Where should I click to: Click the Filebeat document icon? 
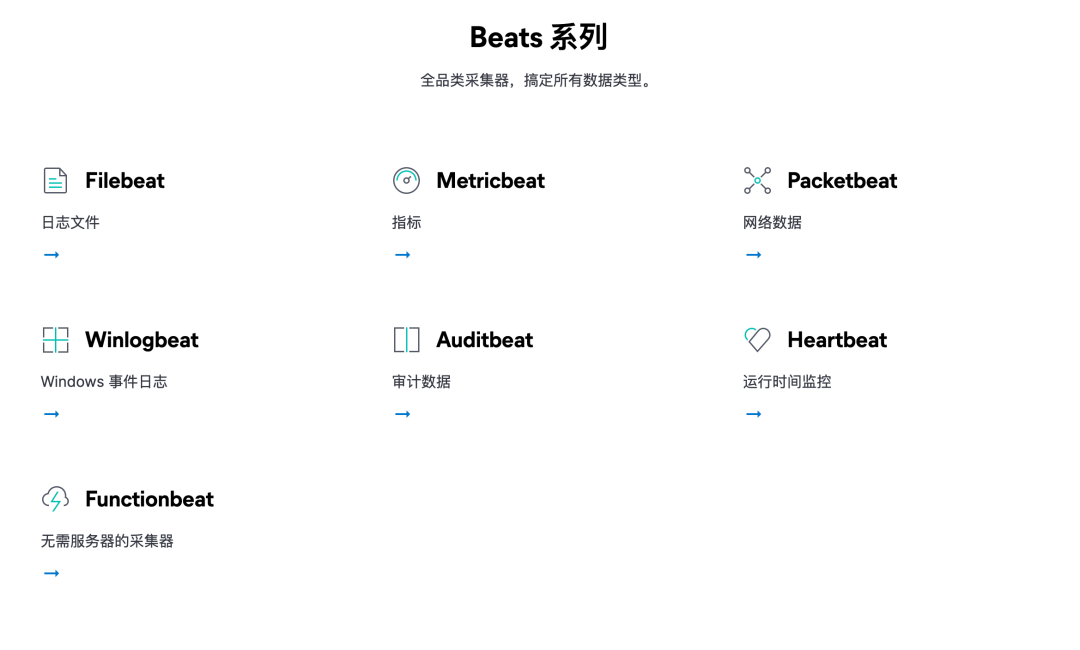point(56,181)
